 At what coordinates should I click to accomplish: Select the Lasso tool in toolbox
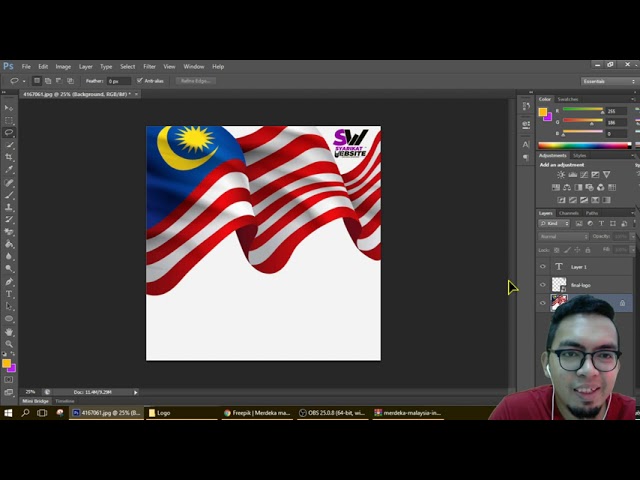[9, 133]
